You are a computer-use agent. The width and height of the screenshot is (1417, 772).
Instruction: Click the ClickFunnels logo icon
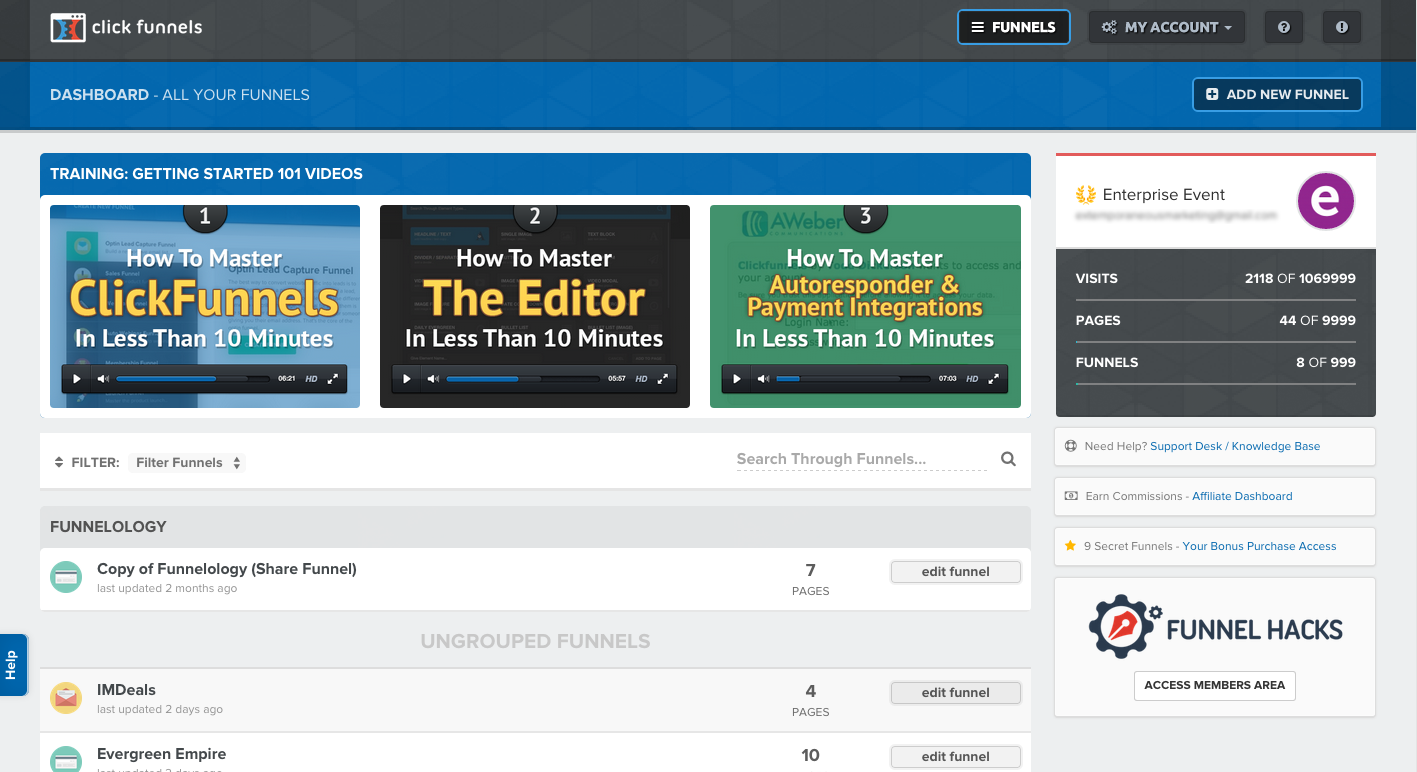pos(68,28)
